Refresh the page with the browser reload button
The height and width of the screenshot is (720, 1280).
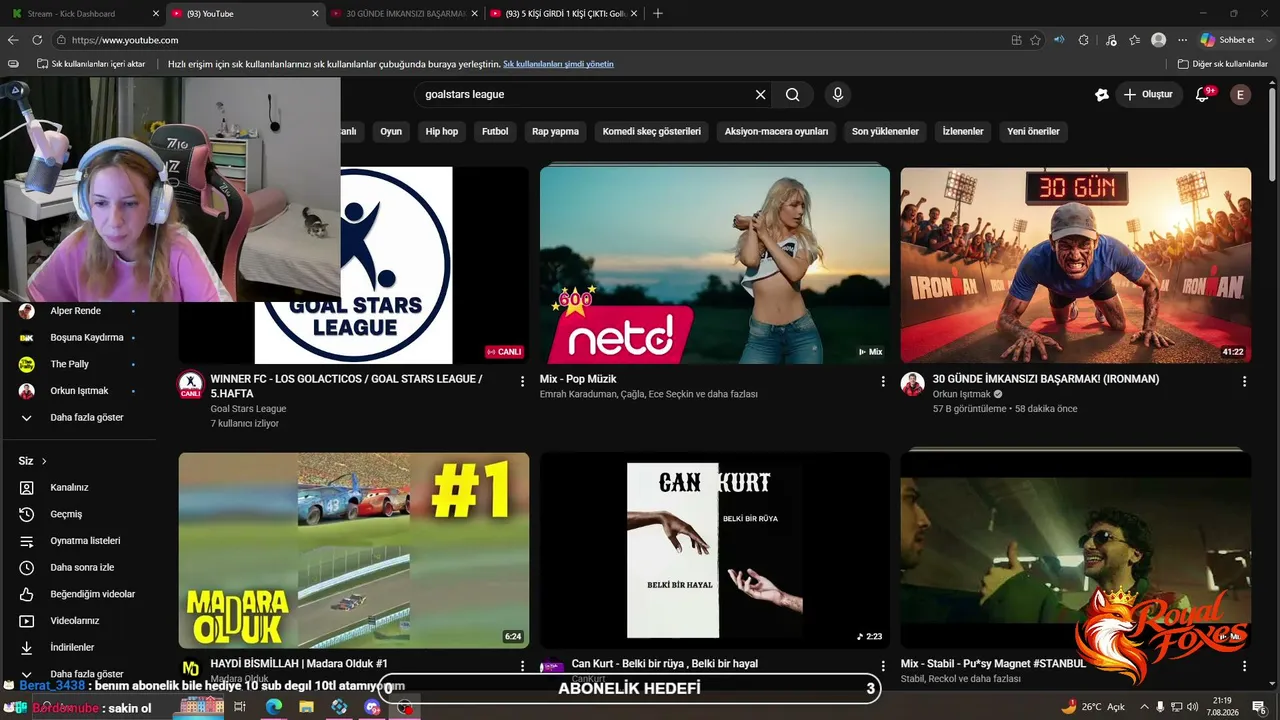coord(37,40)
